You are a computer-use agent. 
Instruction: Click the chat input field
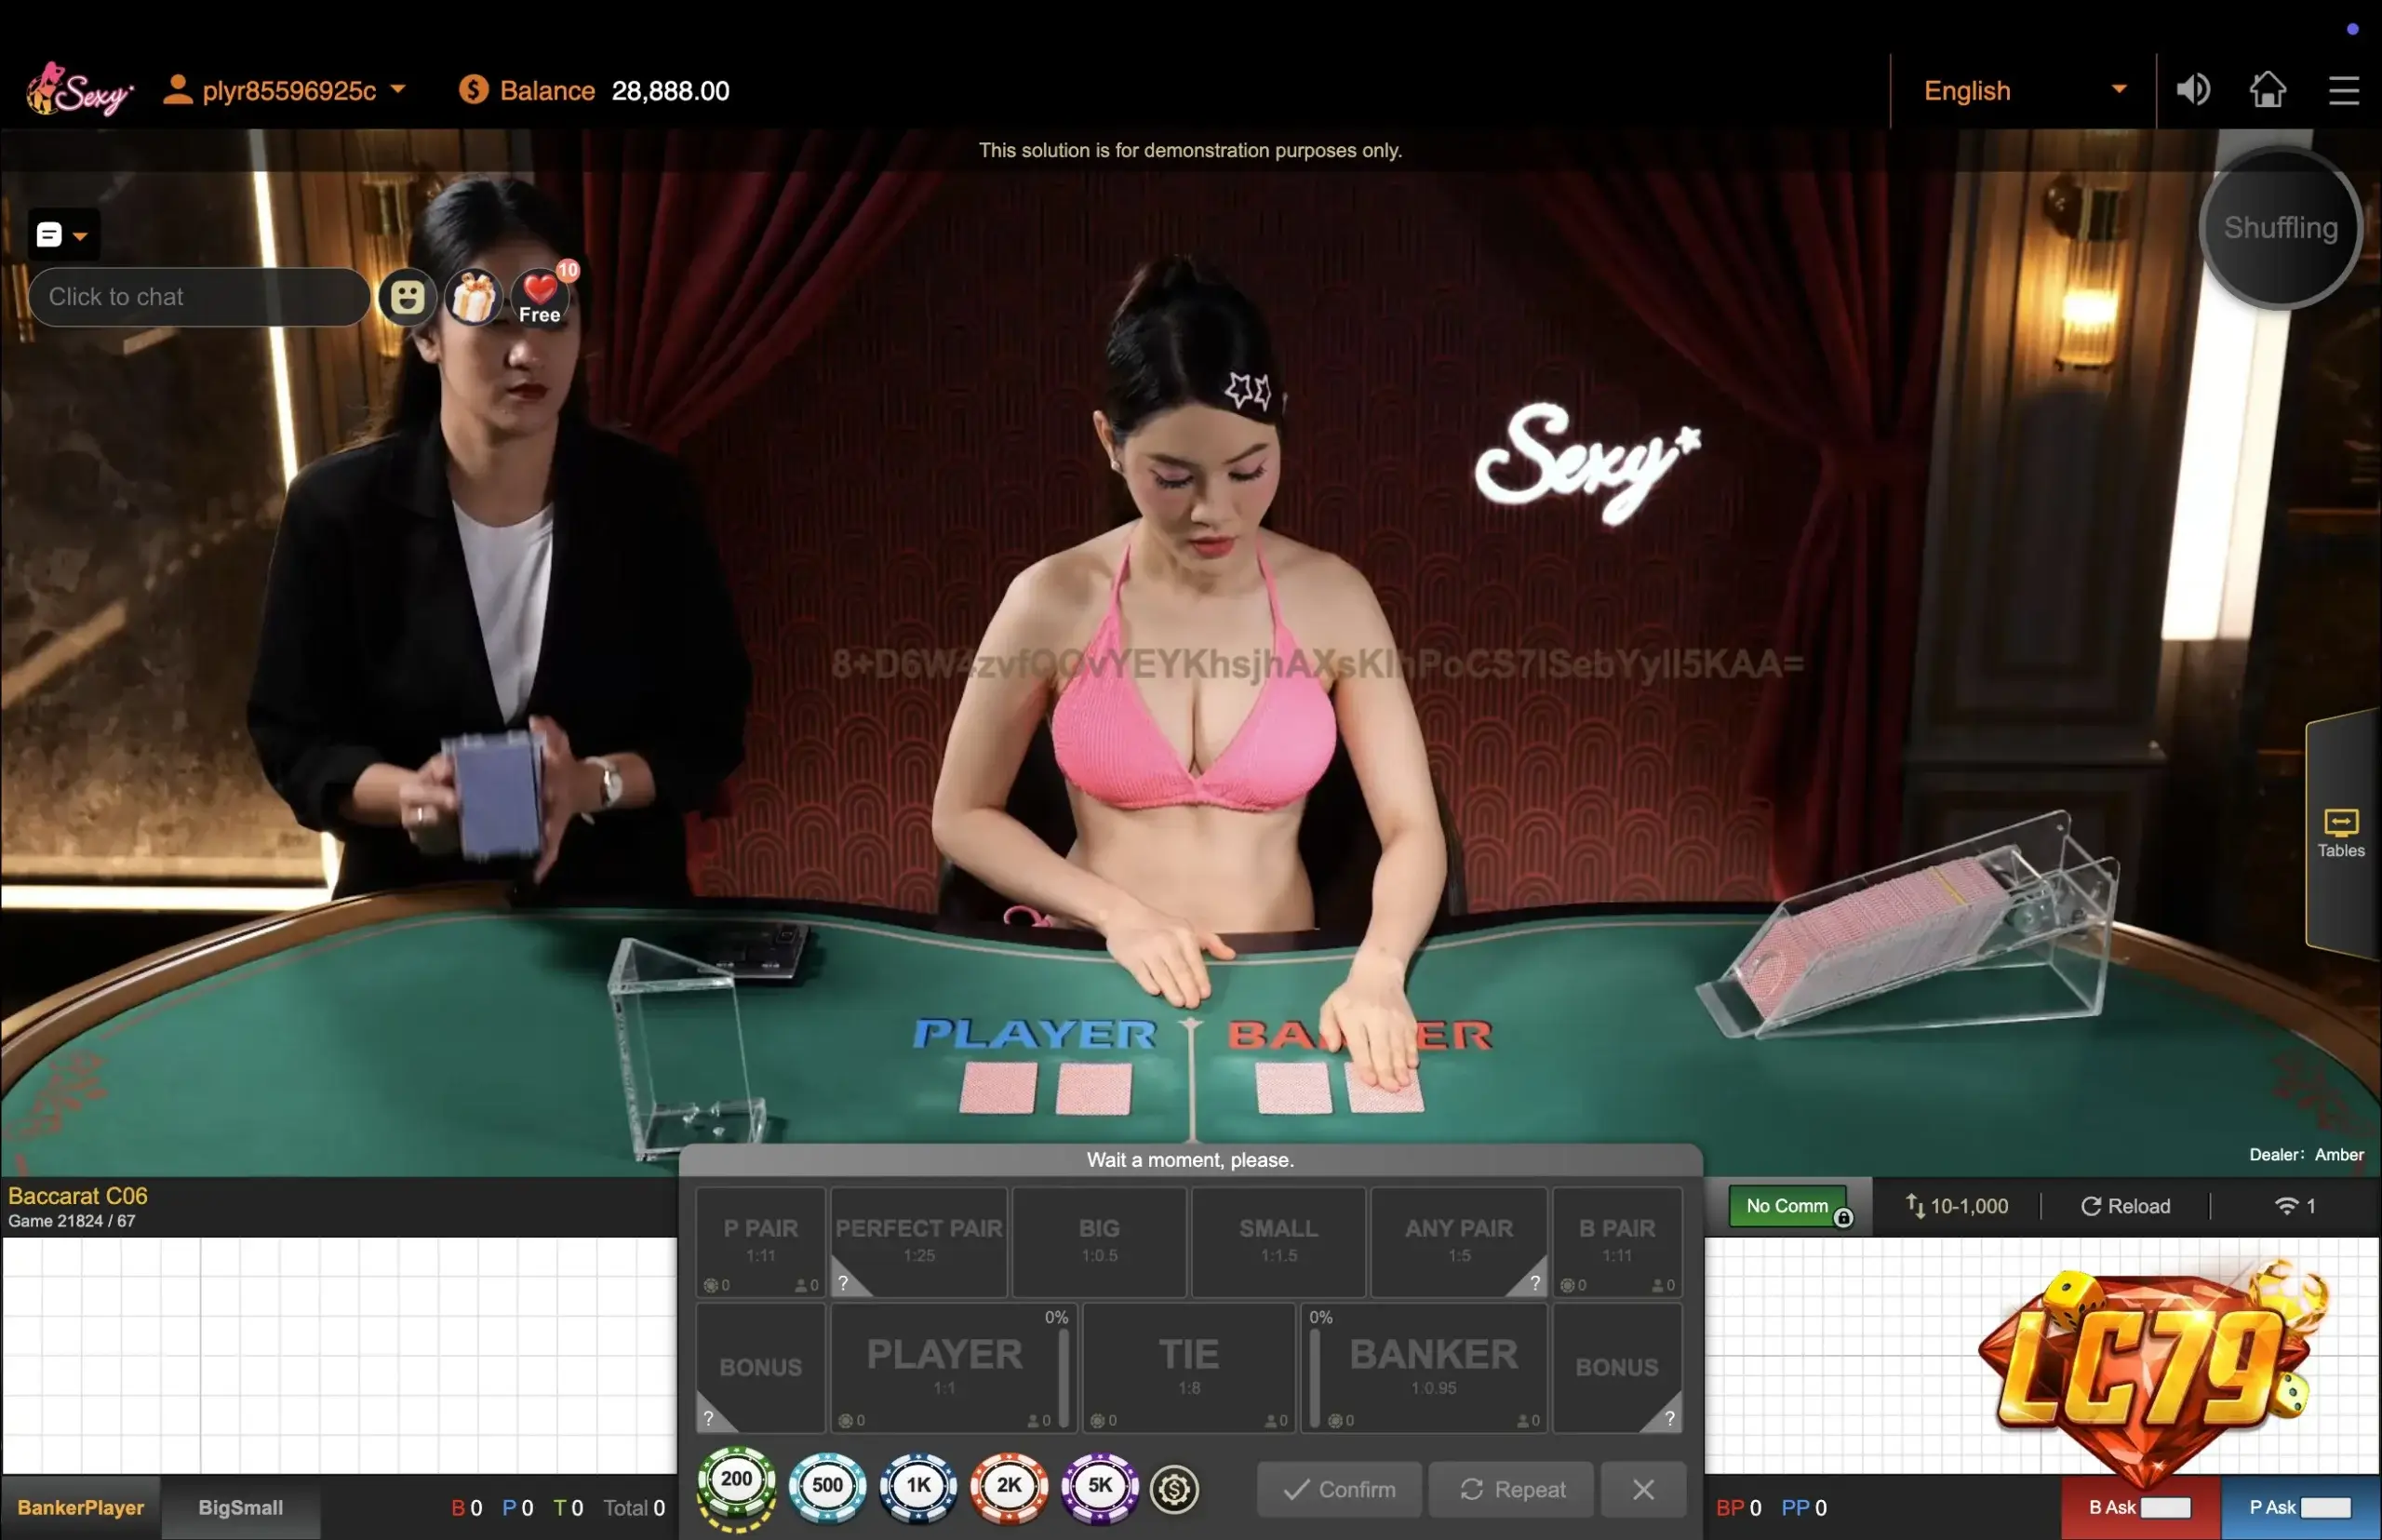coord(199,297)
